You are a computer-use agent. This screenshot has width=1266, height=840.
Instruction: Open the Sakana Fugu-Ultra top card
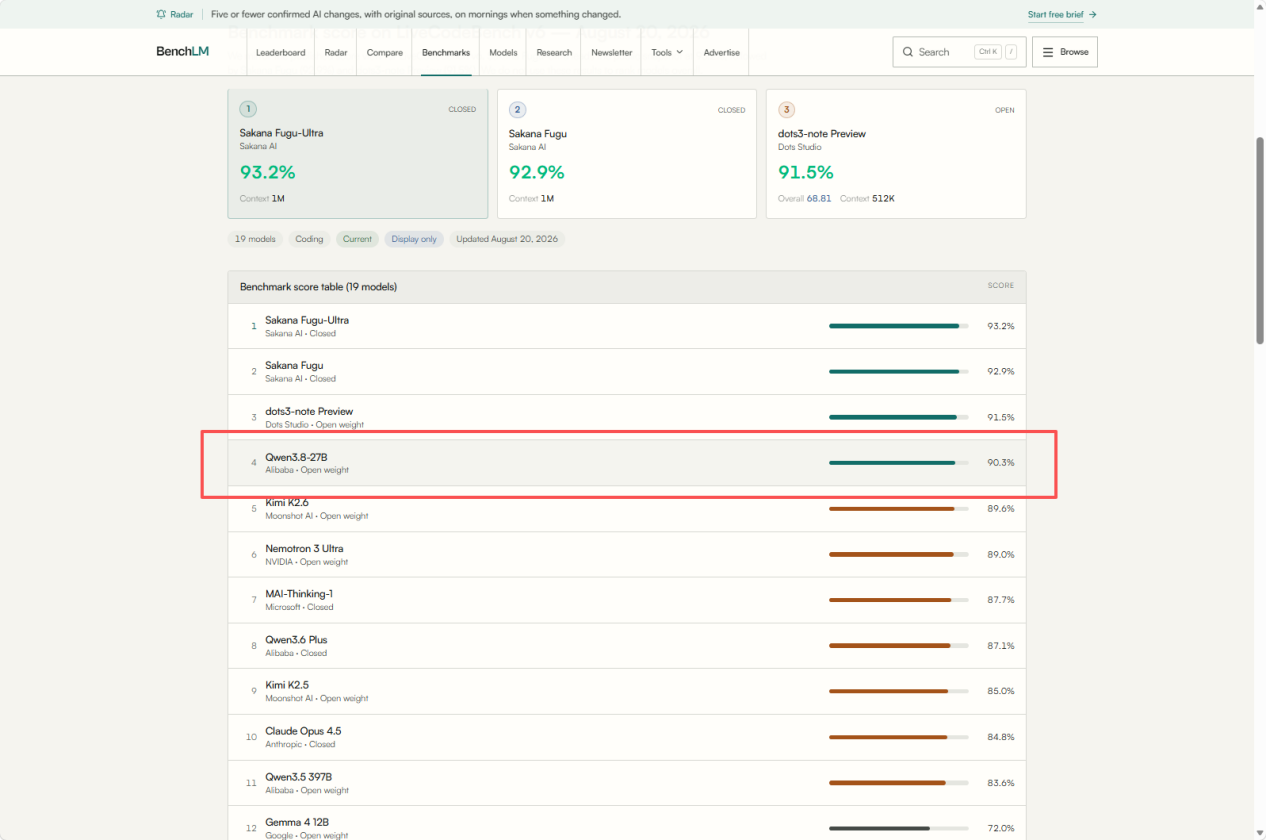point(358,154)
